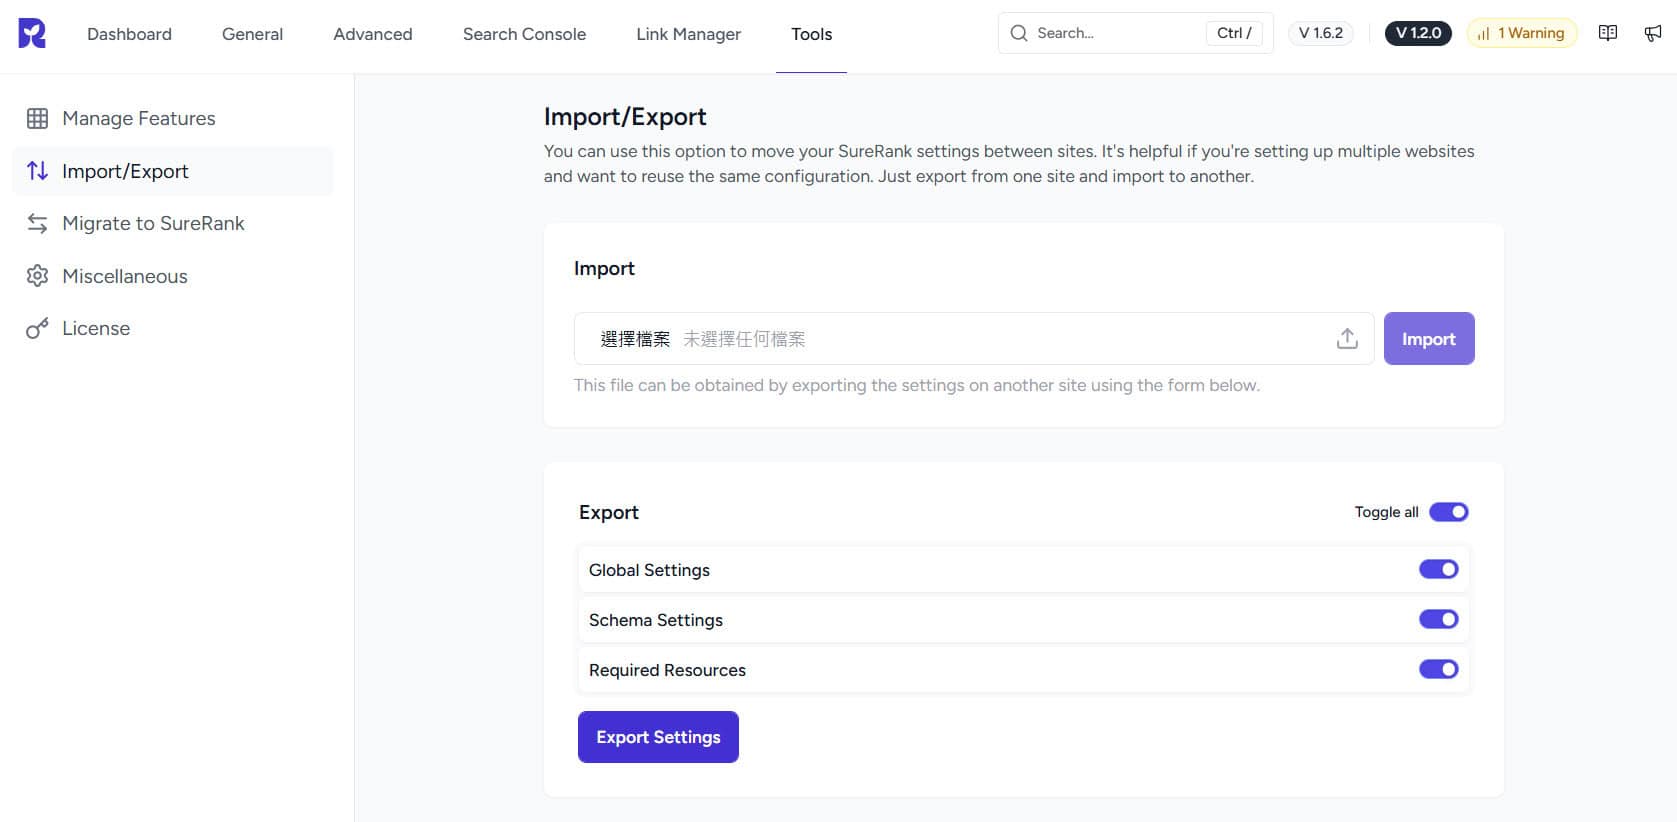Select Import/Export in sidebar

click(173, 171)
